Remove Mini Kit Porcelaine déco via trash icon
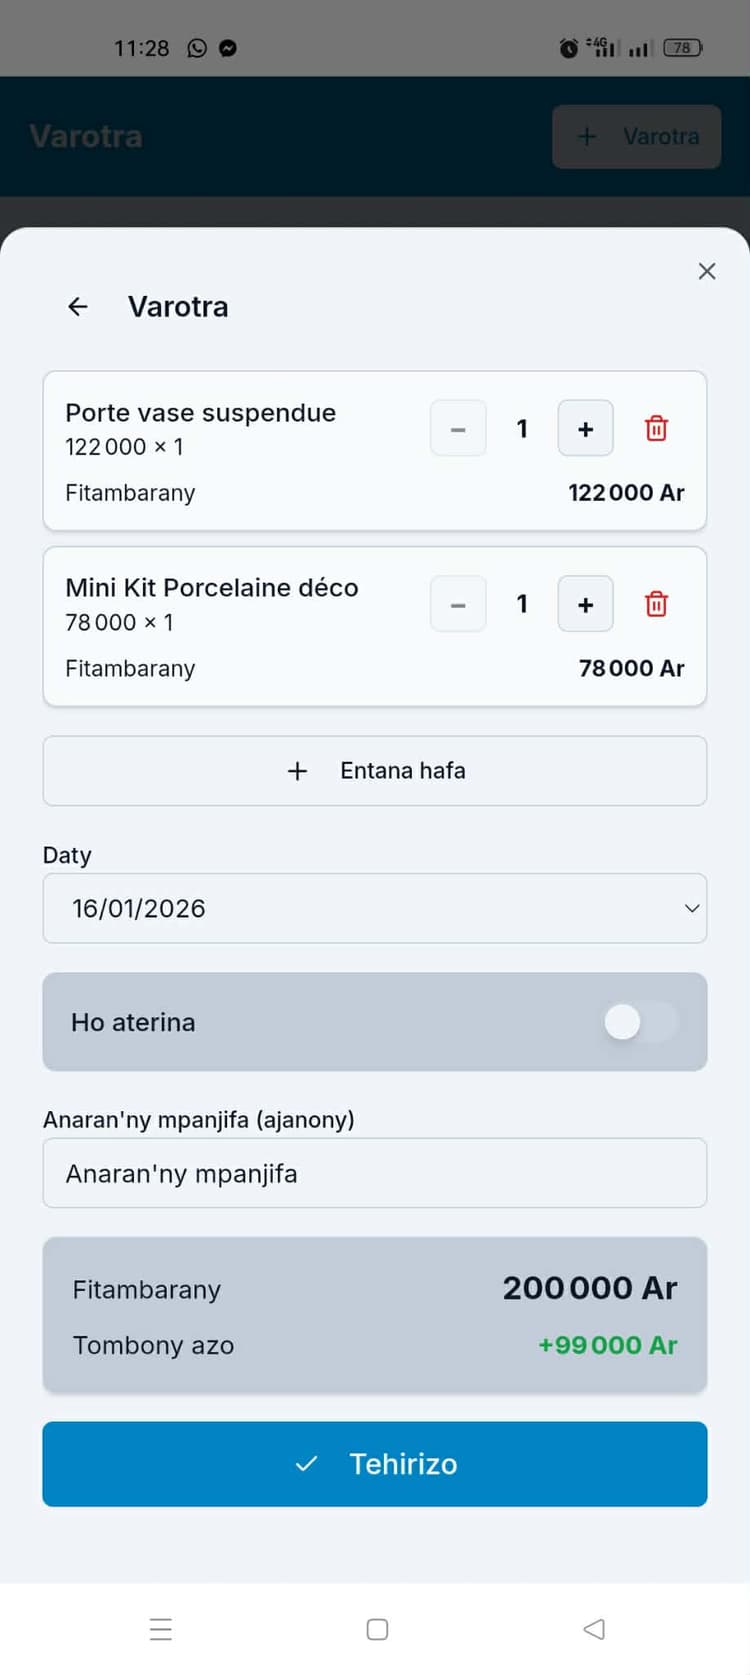Screen dimensions: 750x1675 click(x=656, y=604)
